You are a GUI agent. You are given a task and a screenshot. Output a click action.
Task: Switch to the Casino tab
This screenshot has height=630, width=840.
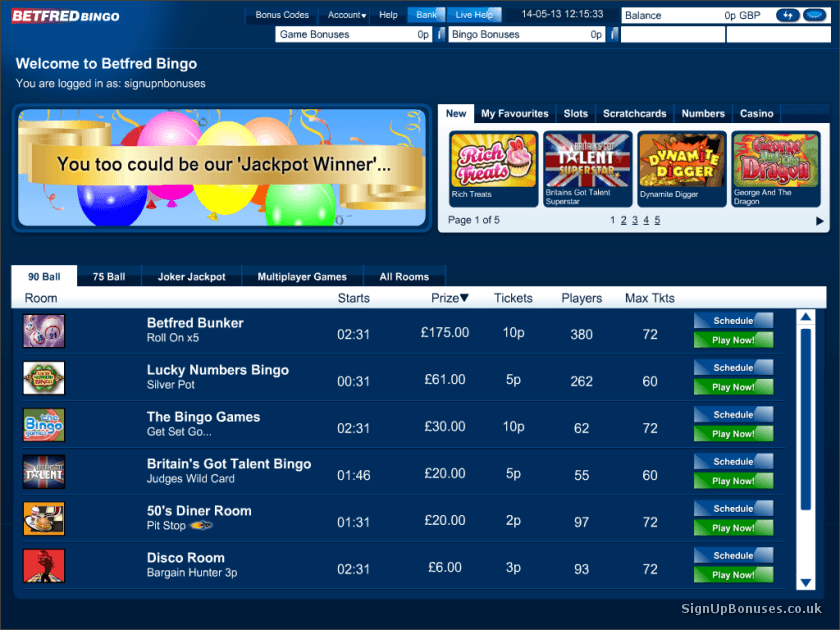click(756, 114)
